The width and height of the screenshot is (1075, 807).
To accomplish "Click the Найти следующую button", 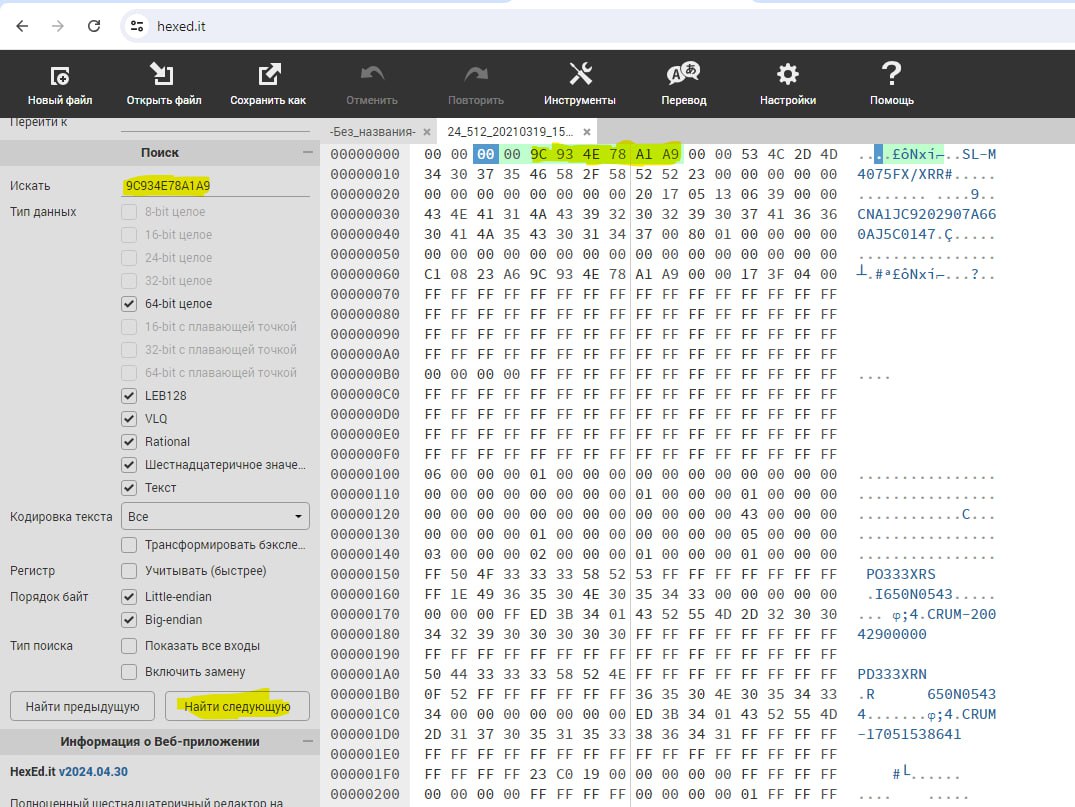I will [237, 707].
